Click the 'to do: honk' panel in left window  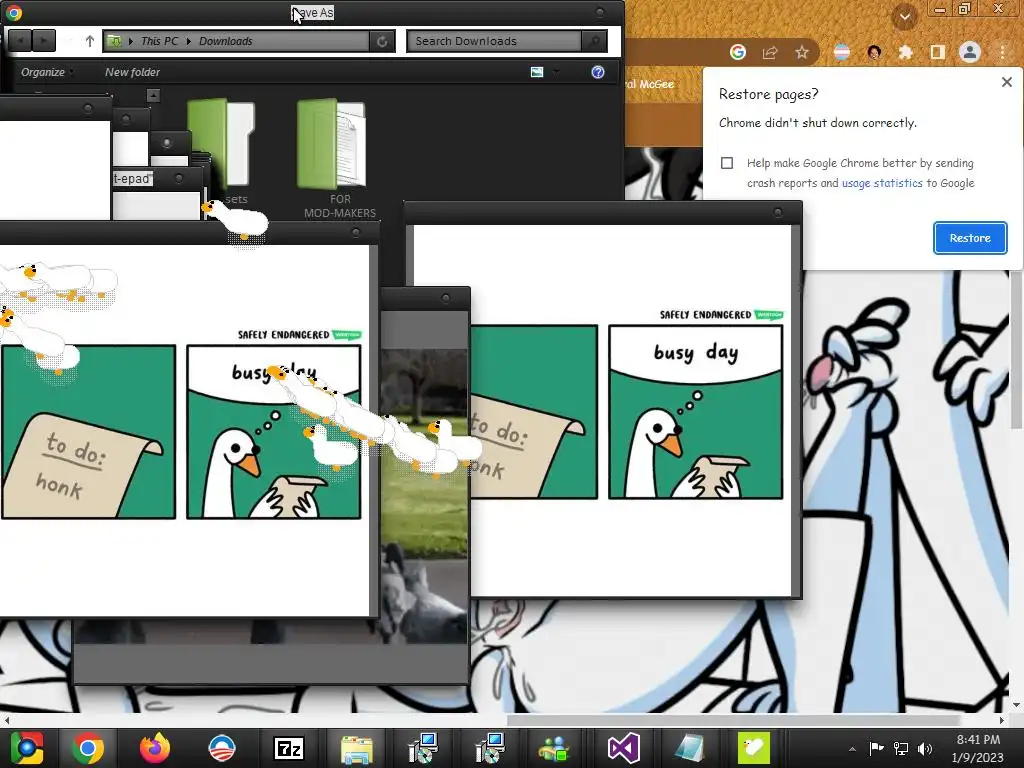88,432
